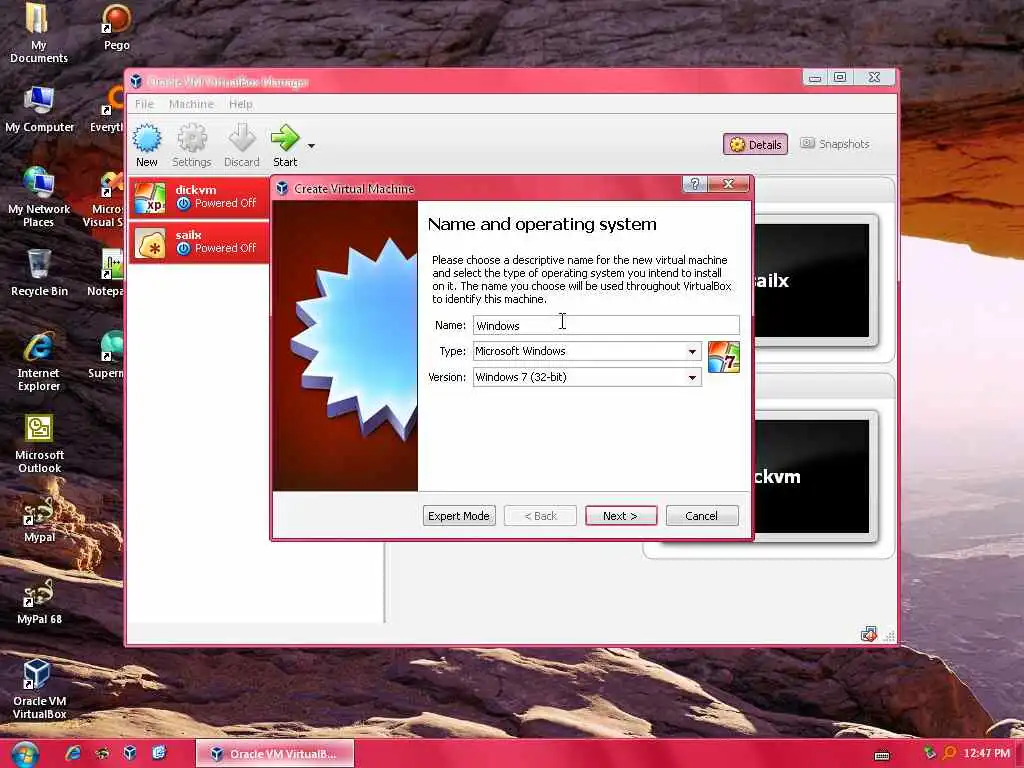Select the Internet Explorer desktop icon
Screen dimensions: 1024x768
pyautogui.click(x=39, y=361)
